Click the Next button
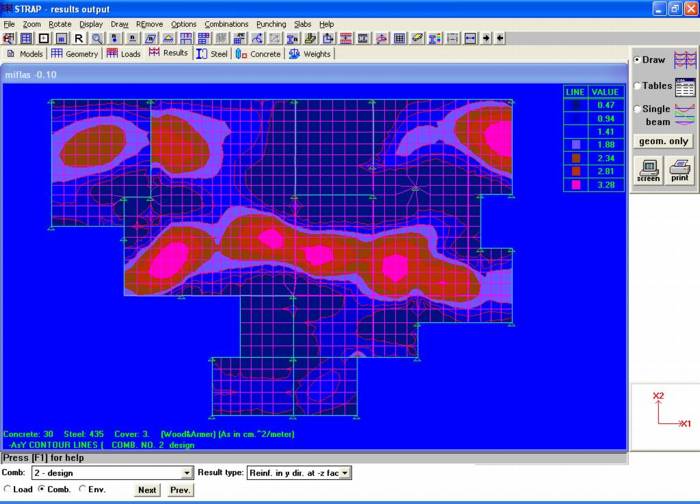 [x=147, y=490]
